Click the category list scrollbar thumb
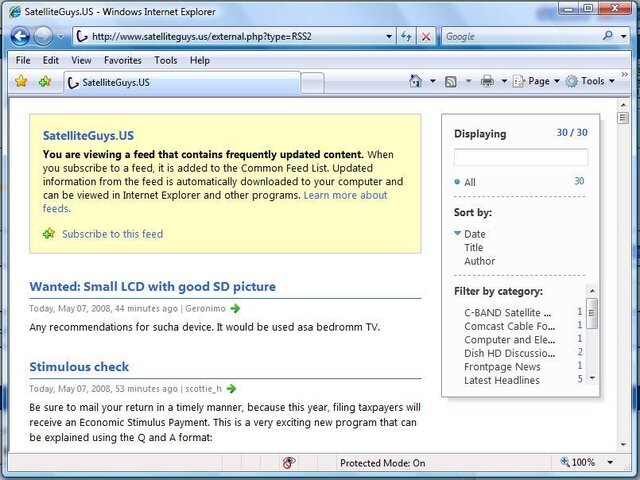 pyautogui.click(x=592, y=313)
